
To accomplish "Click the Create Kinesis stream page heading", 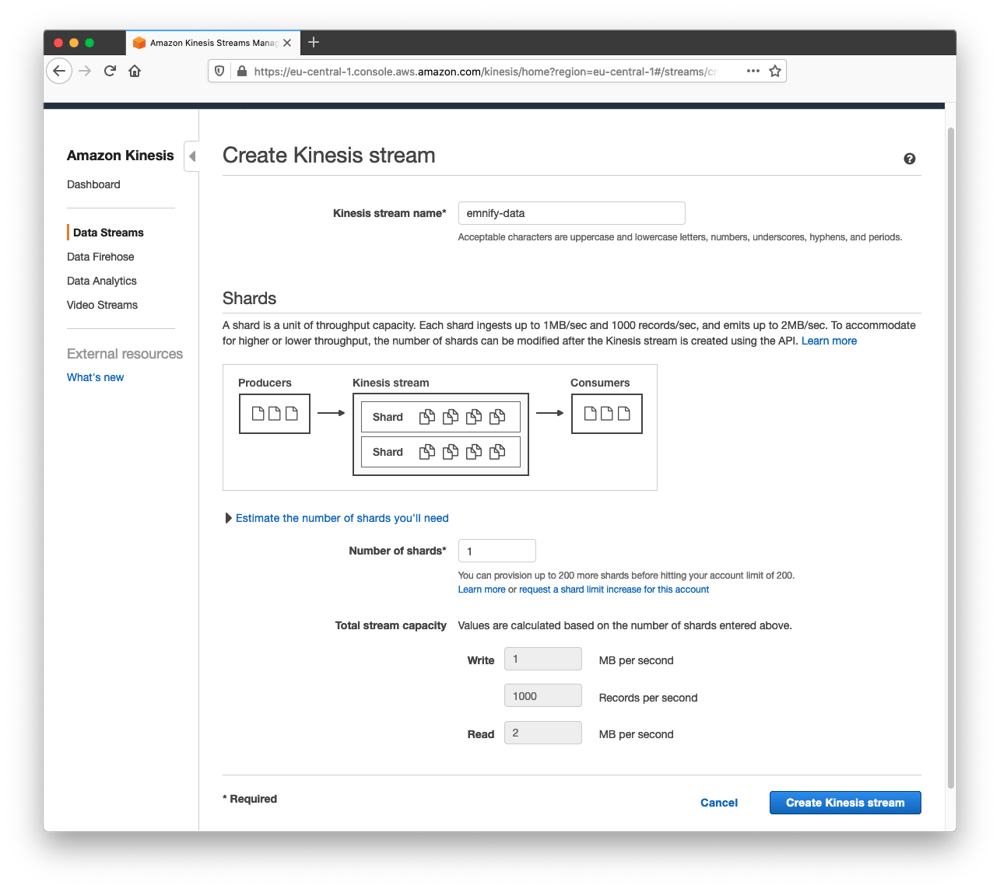I will click(328, 155).
